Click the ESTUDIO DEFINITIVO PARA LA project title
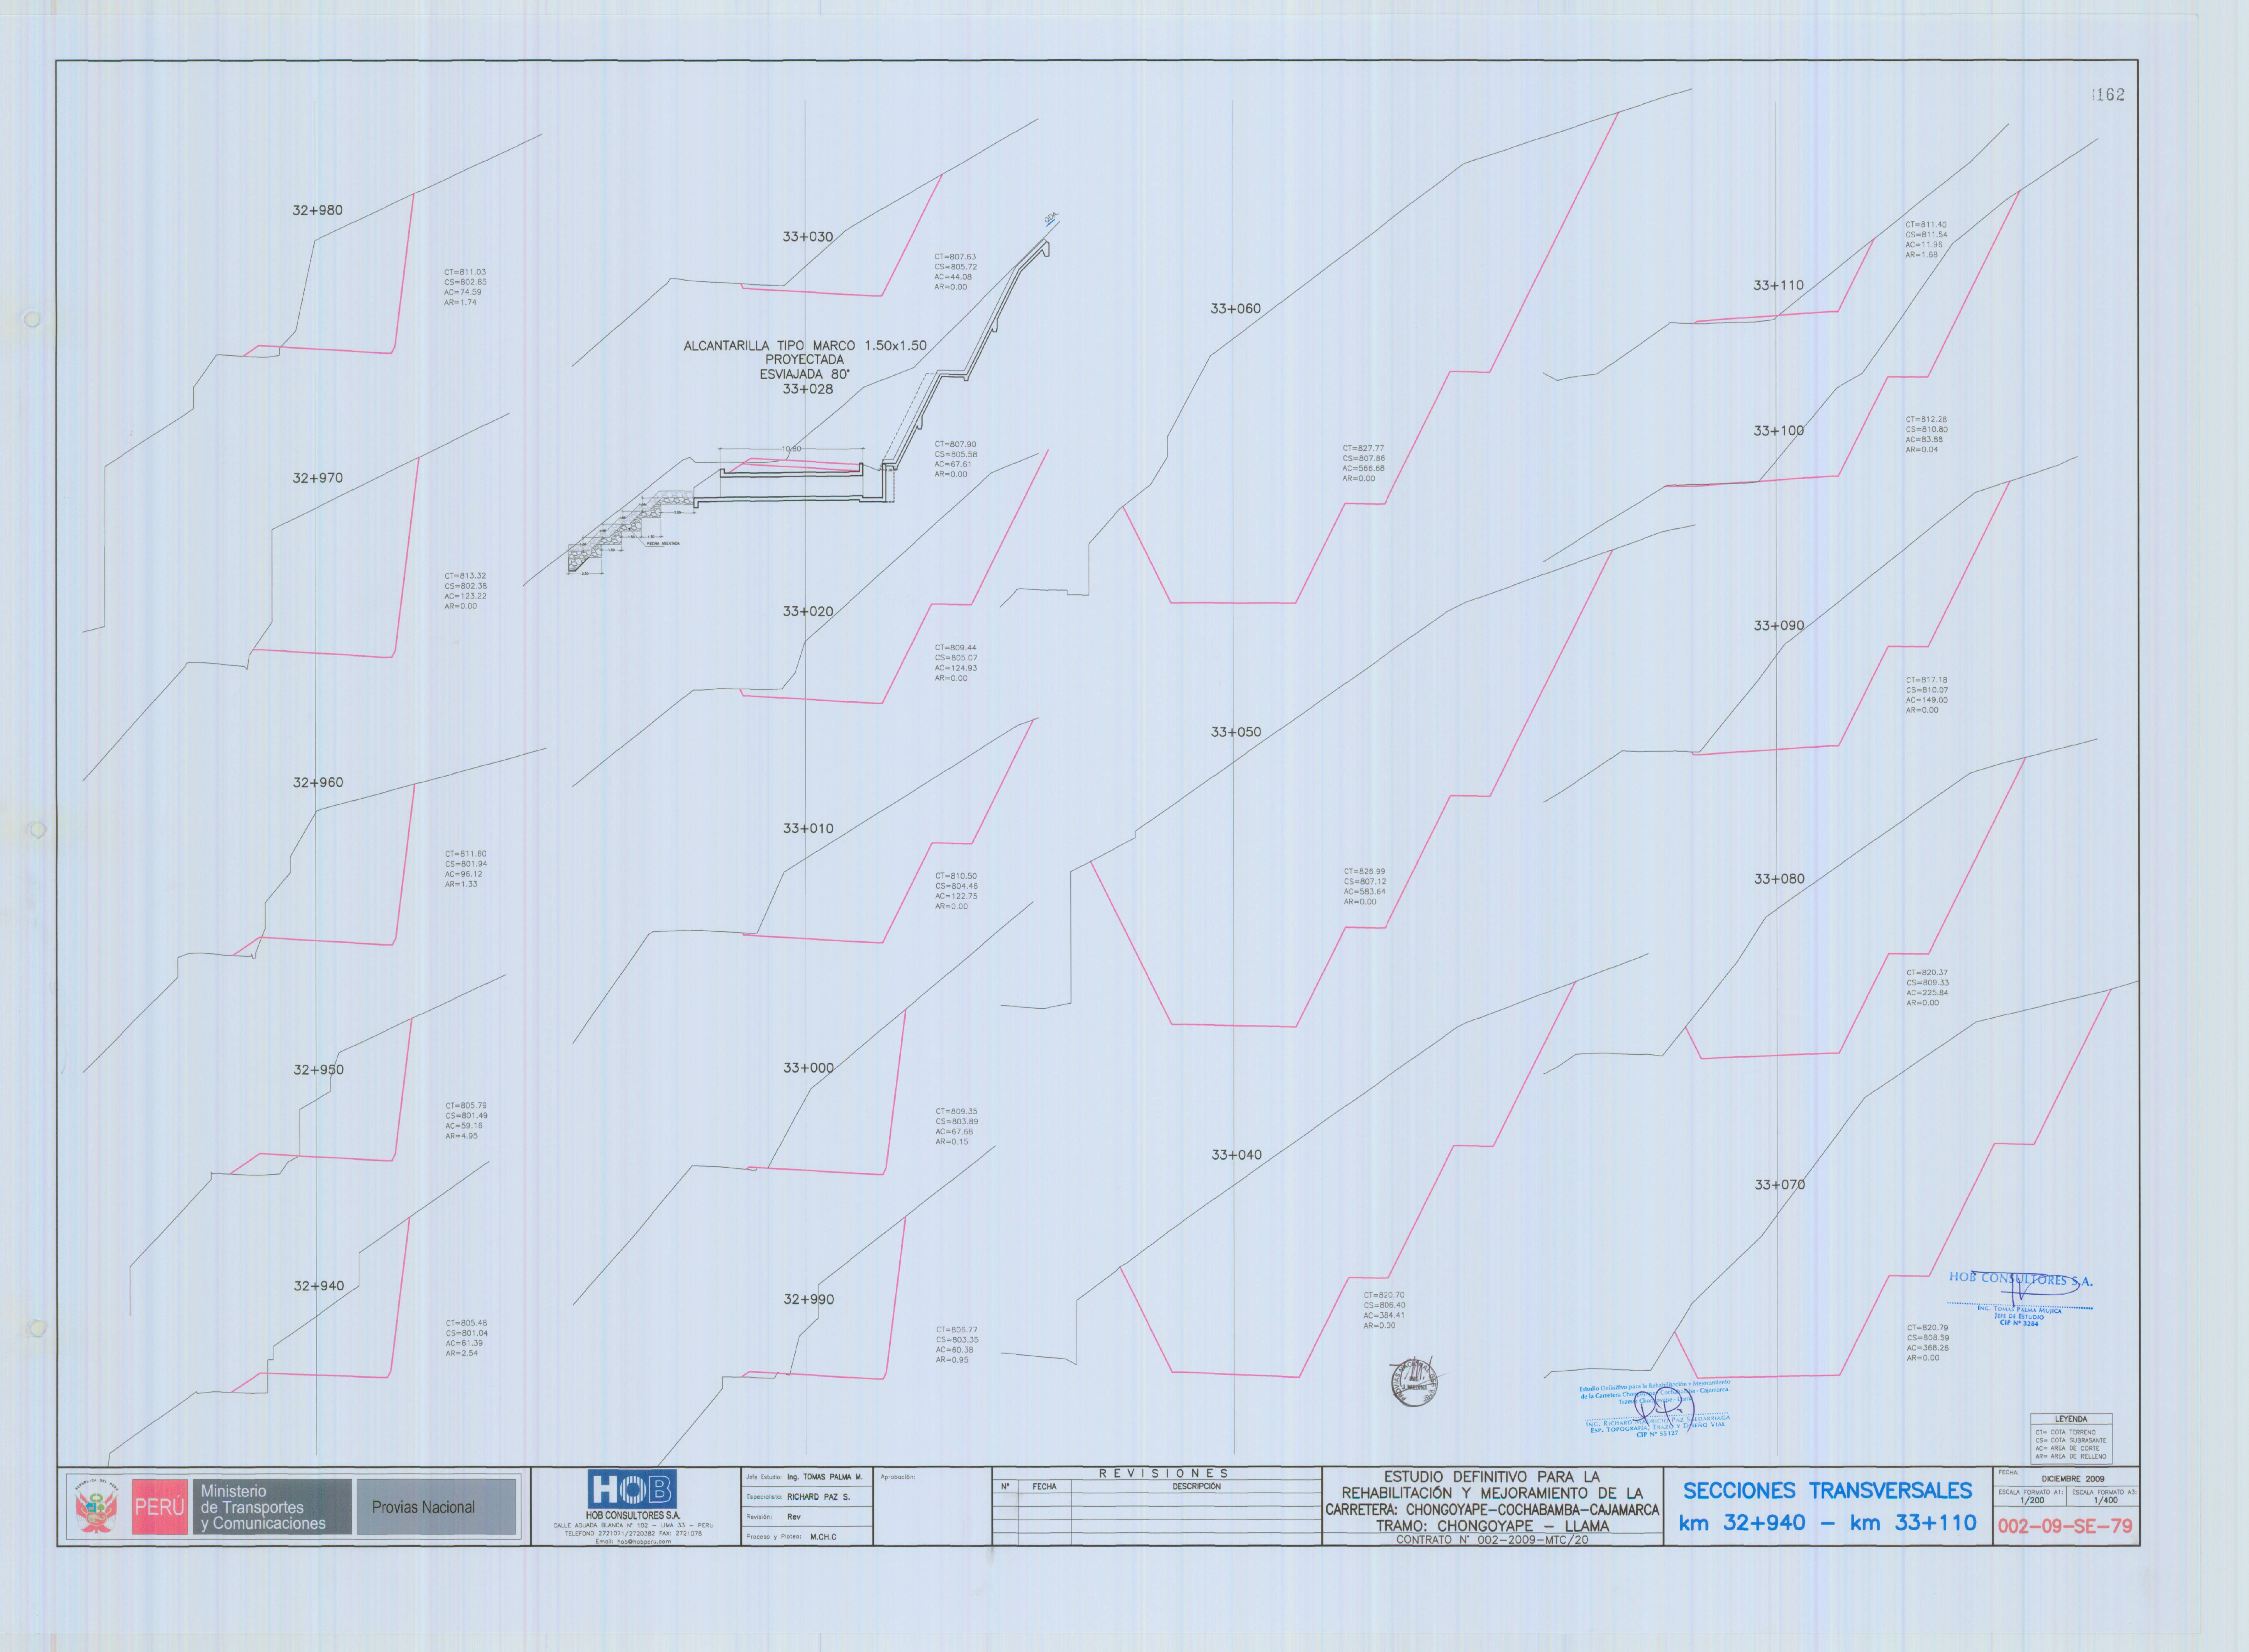The image size is (2249, 1652). [x=1491, y=1477]
